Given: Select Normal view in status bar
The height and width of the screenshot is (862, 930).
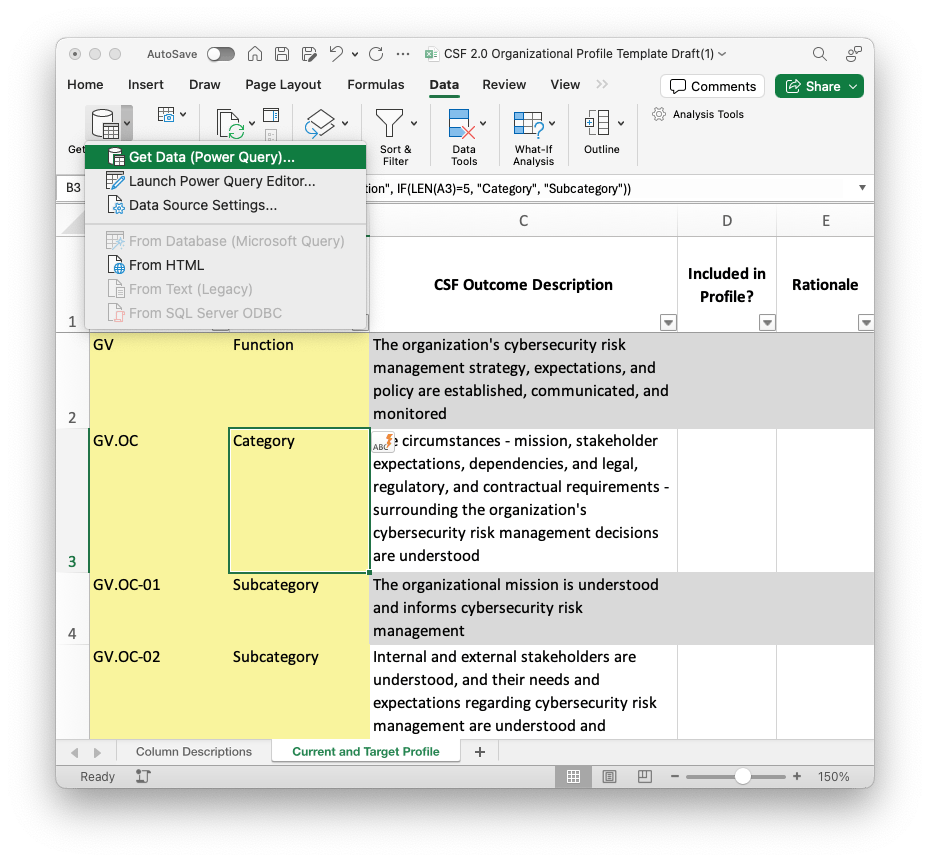Looking at the screenshot, I should pyautogui.click(x=574, y=777).
